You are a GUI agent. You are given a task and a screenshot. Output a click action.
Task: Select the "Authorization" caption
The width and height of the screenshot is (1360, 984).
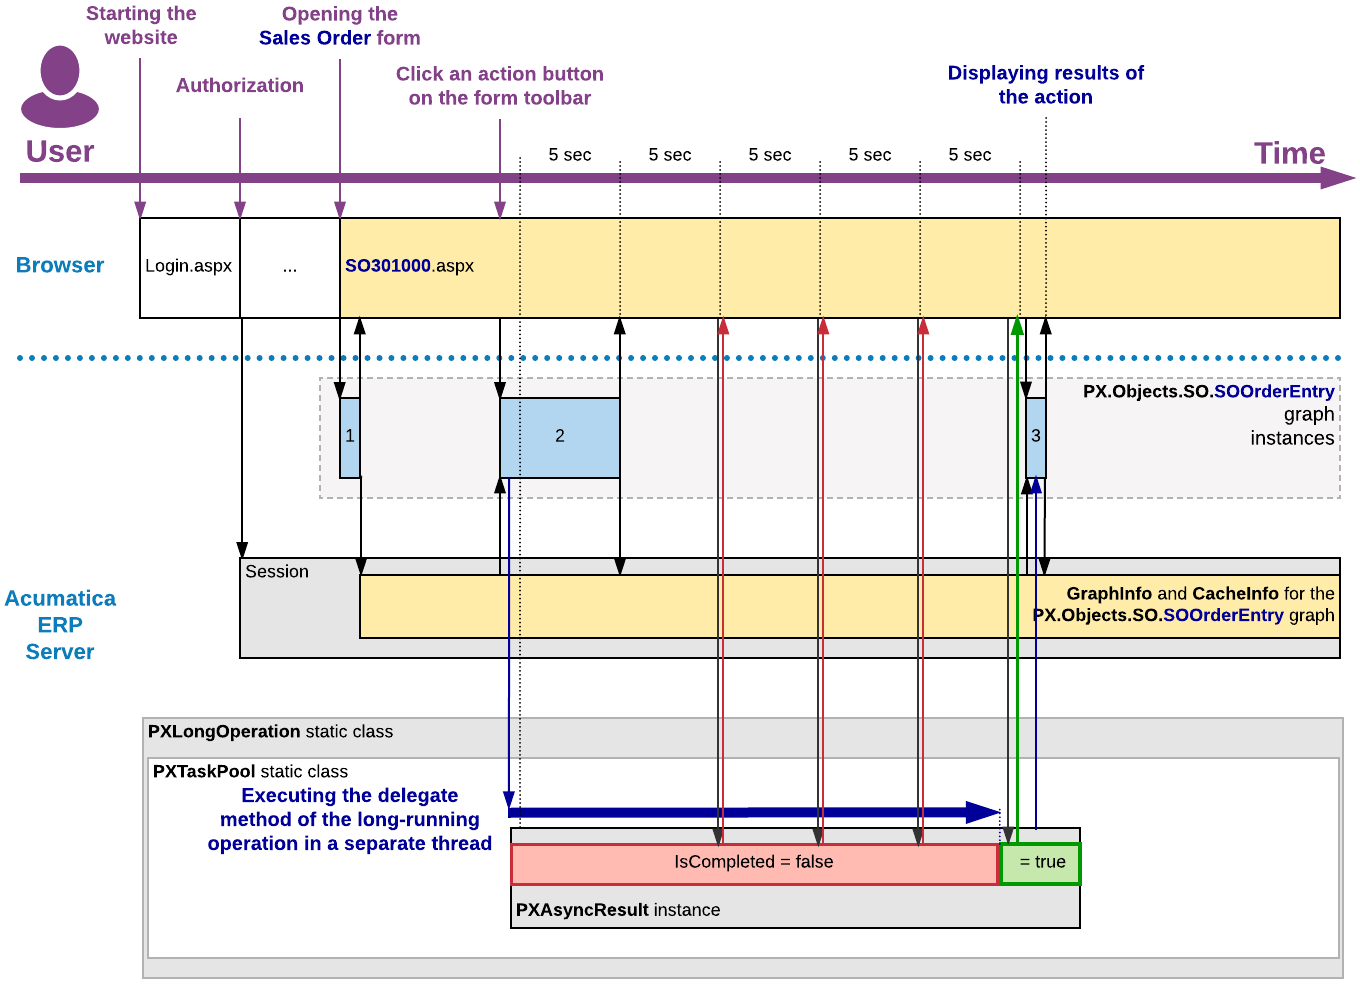click(240, 86)
